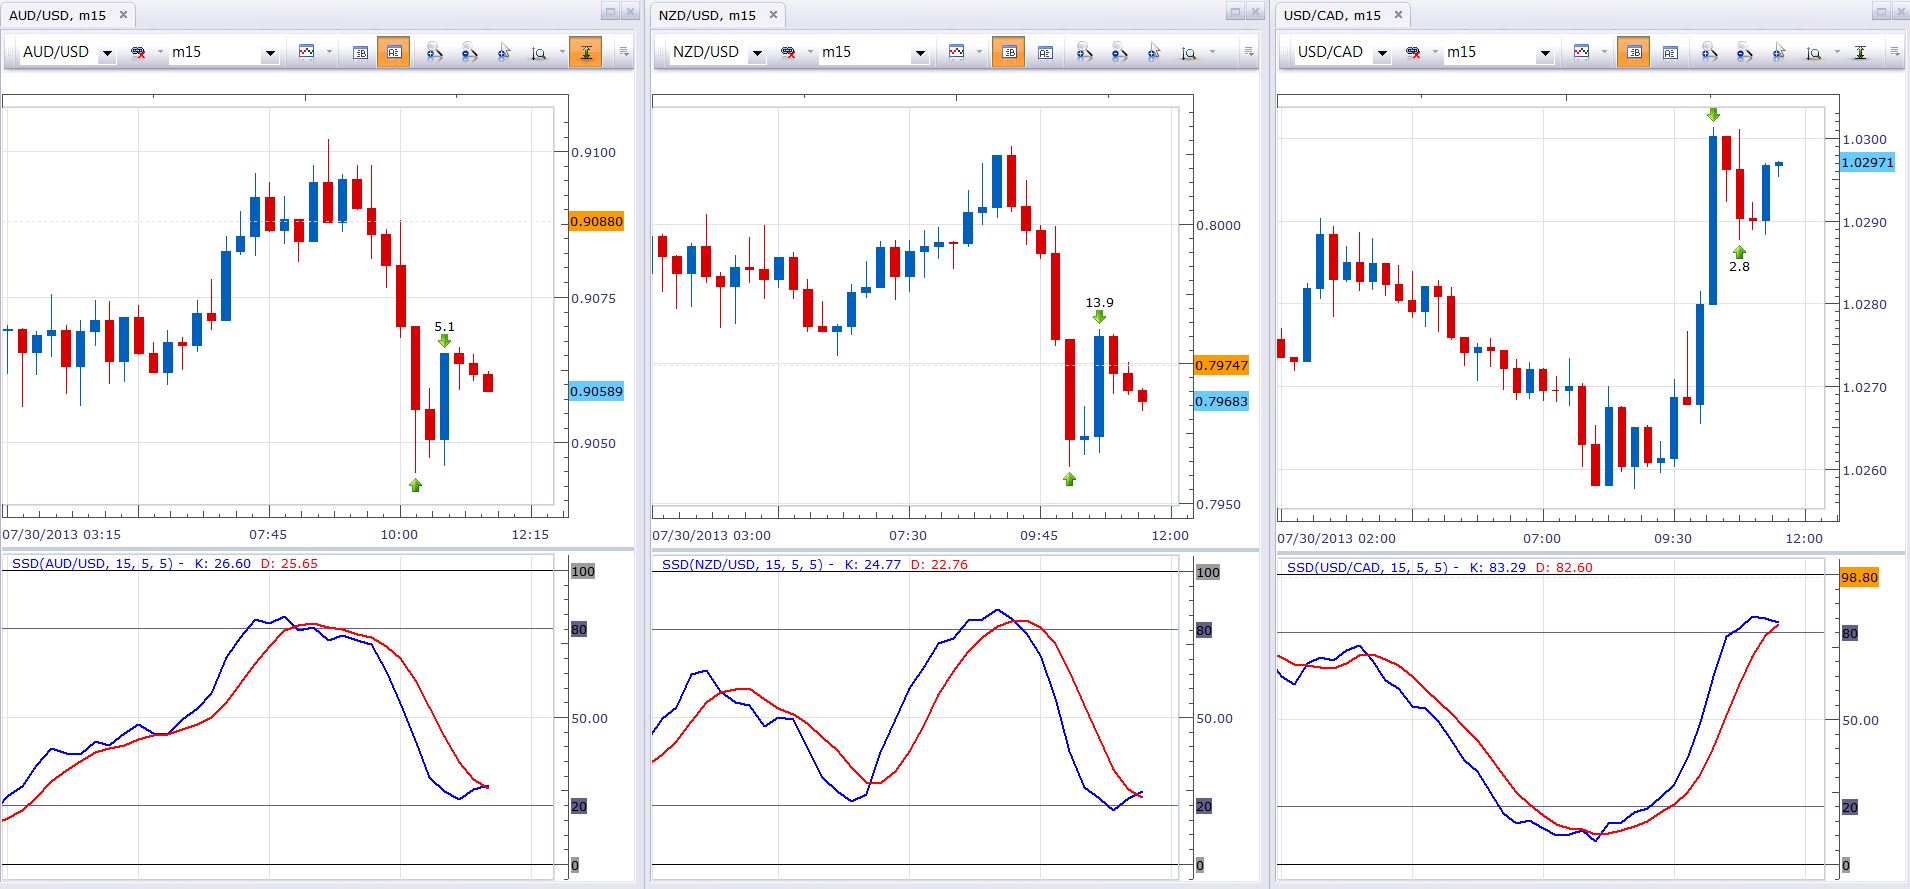Toggle Bid price display on NZD/USD chart
The image size is (1910, 889).
pyautogui.click(x=1010, y=52)
